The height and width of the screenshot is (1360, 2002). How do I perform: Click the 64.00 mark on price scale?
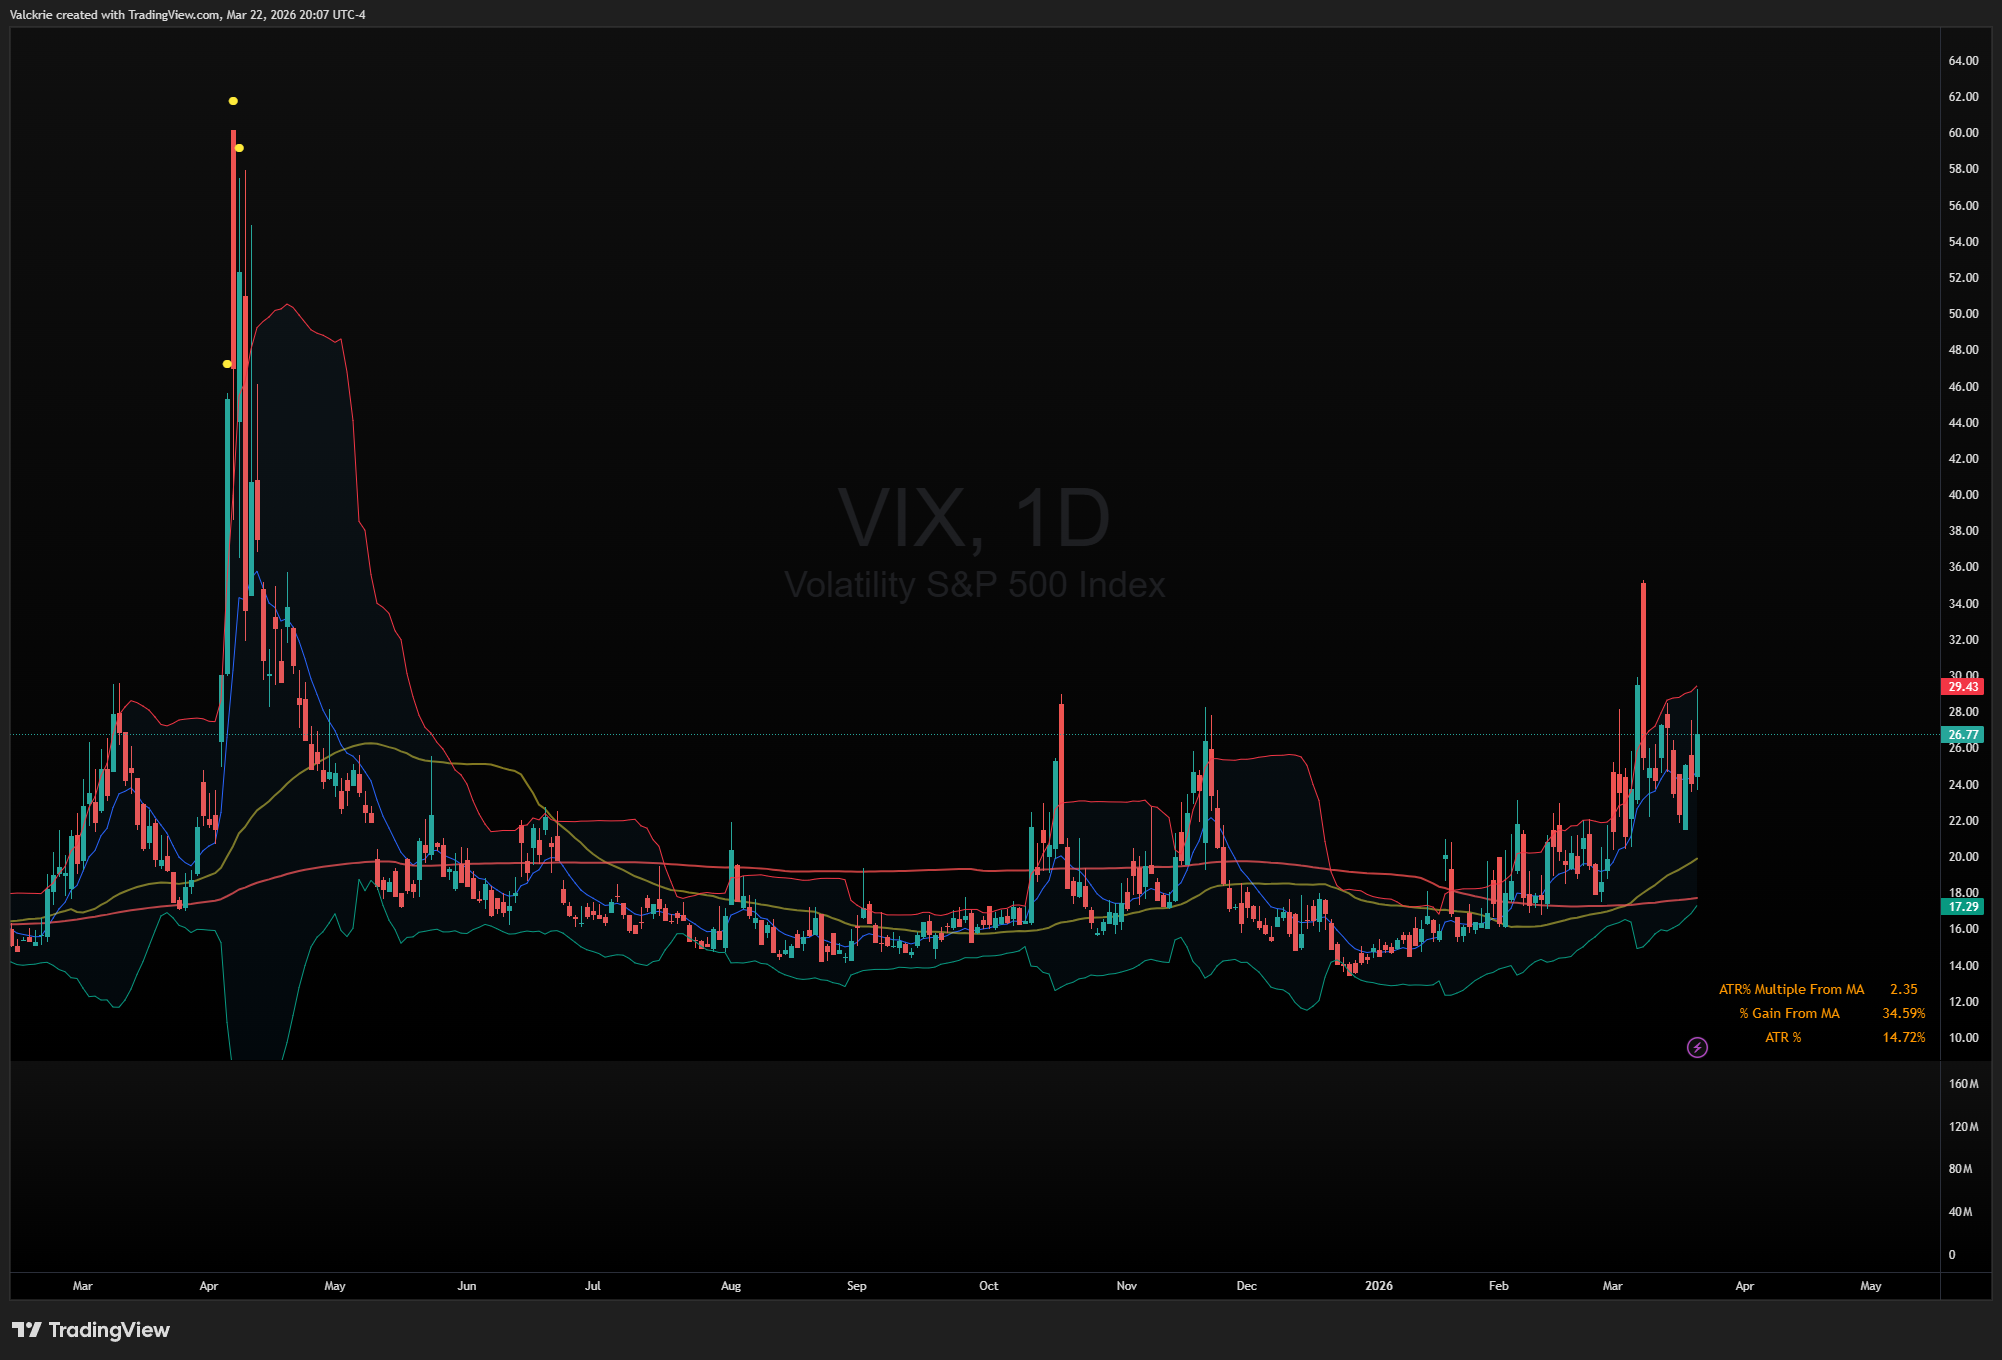pos(1963,61)
